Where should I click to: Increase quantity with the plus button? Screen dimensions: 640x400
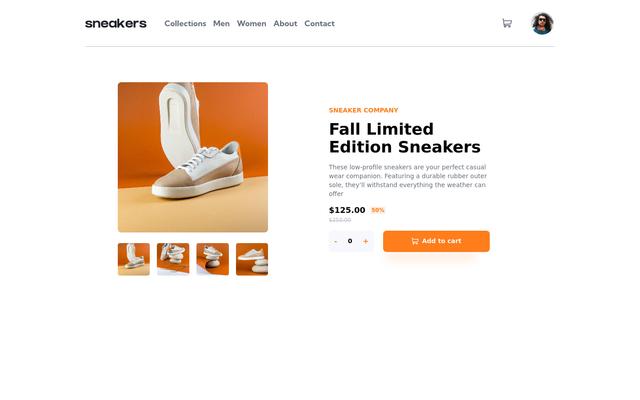pyautogui.click(x=366, y=242)
